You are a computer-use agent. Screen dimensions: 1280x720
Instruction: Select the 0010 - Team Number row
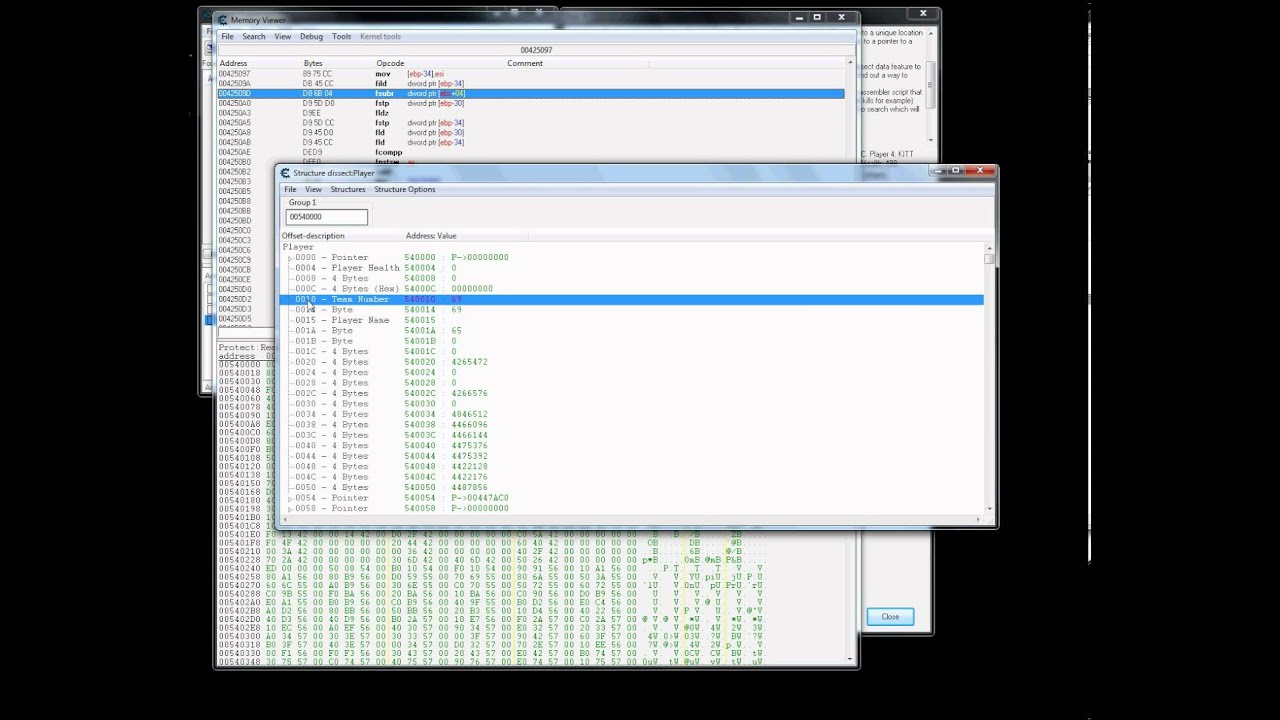coord(632,299)
